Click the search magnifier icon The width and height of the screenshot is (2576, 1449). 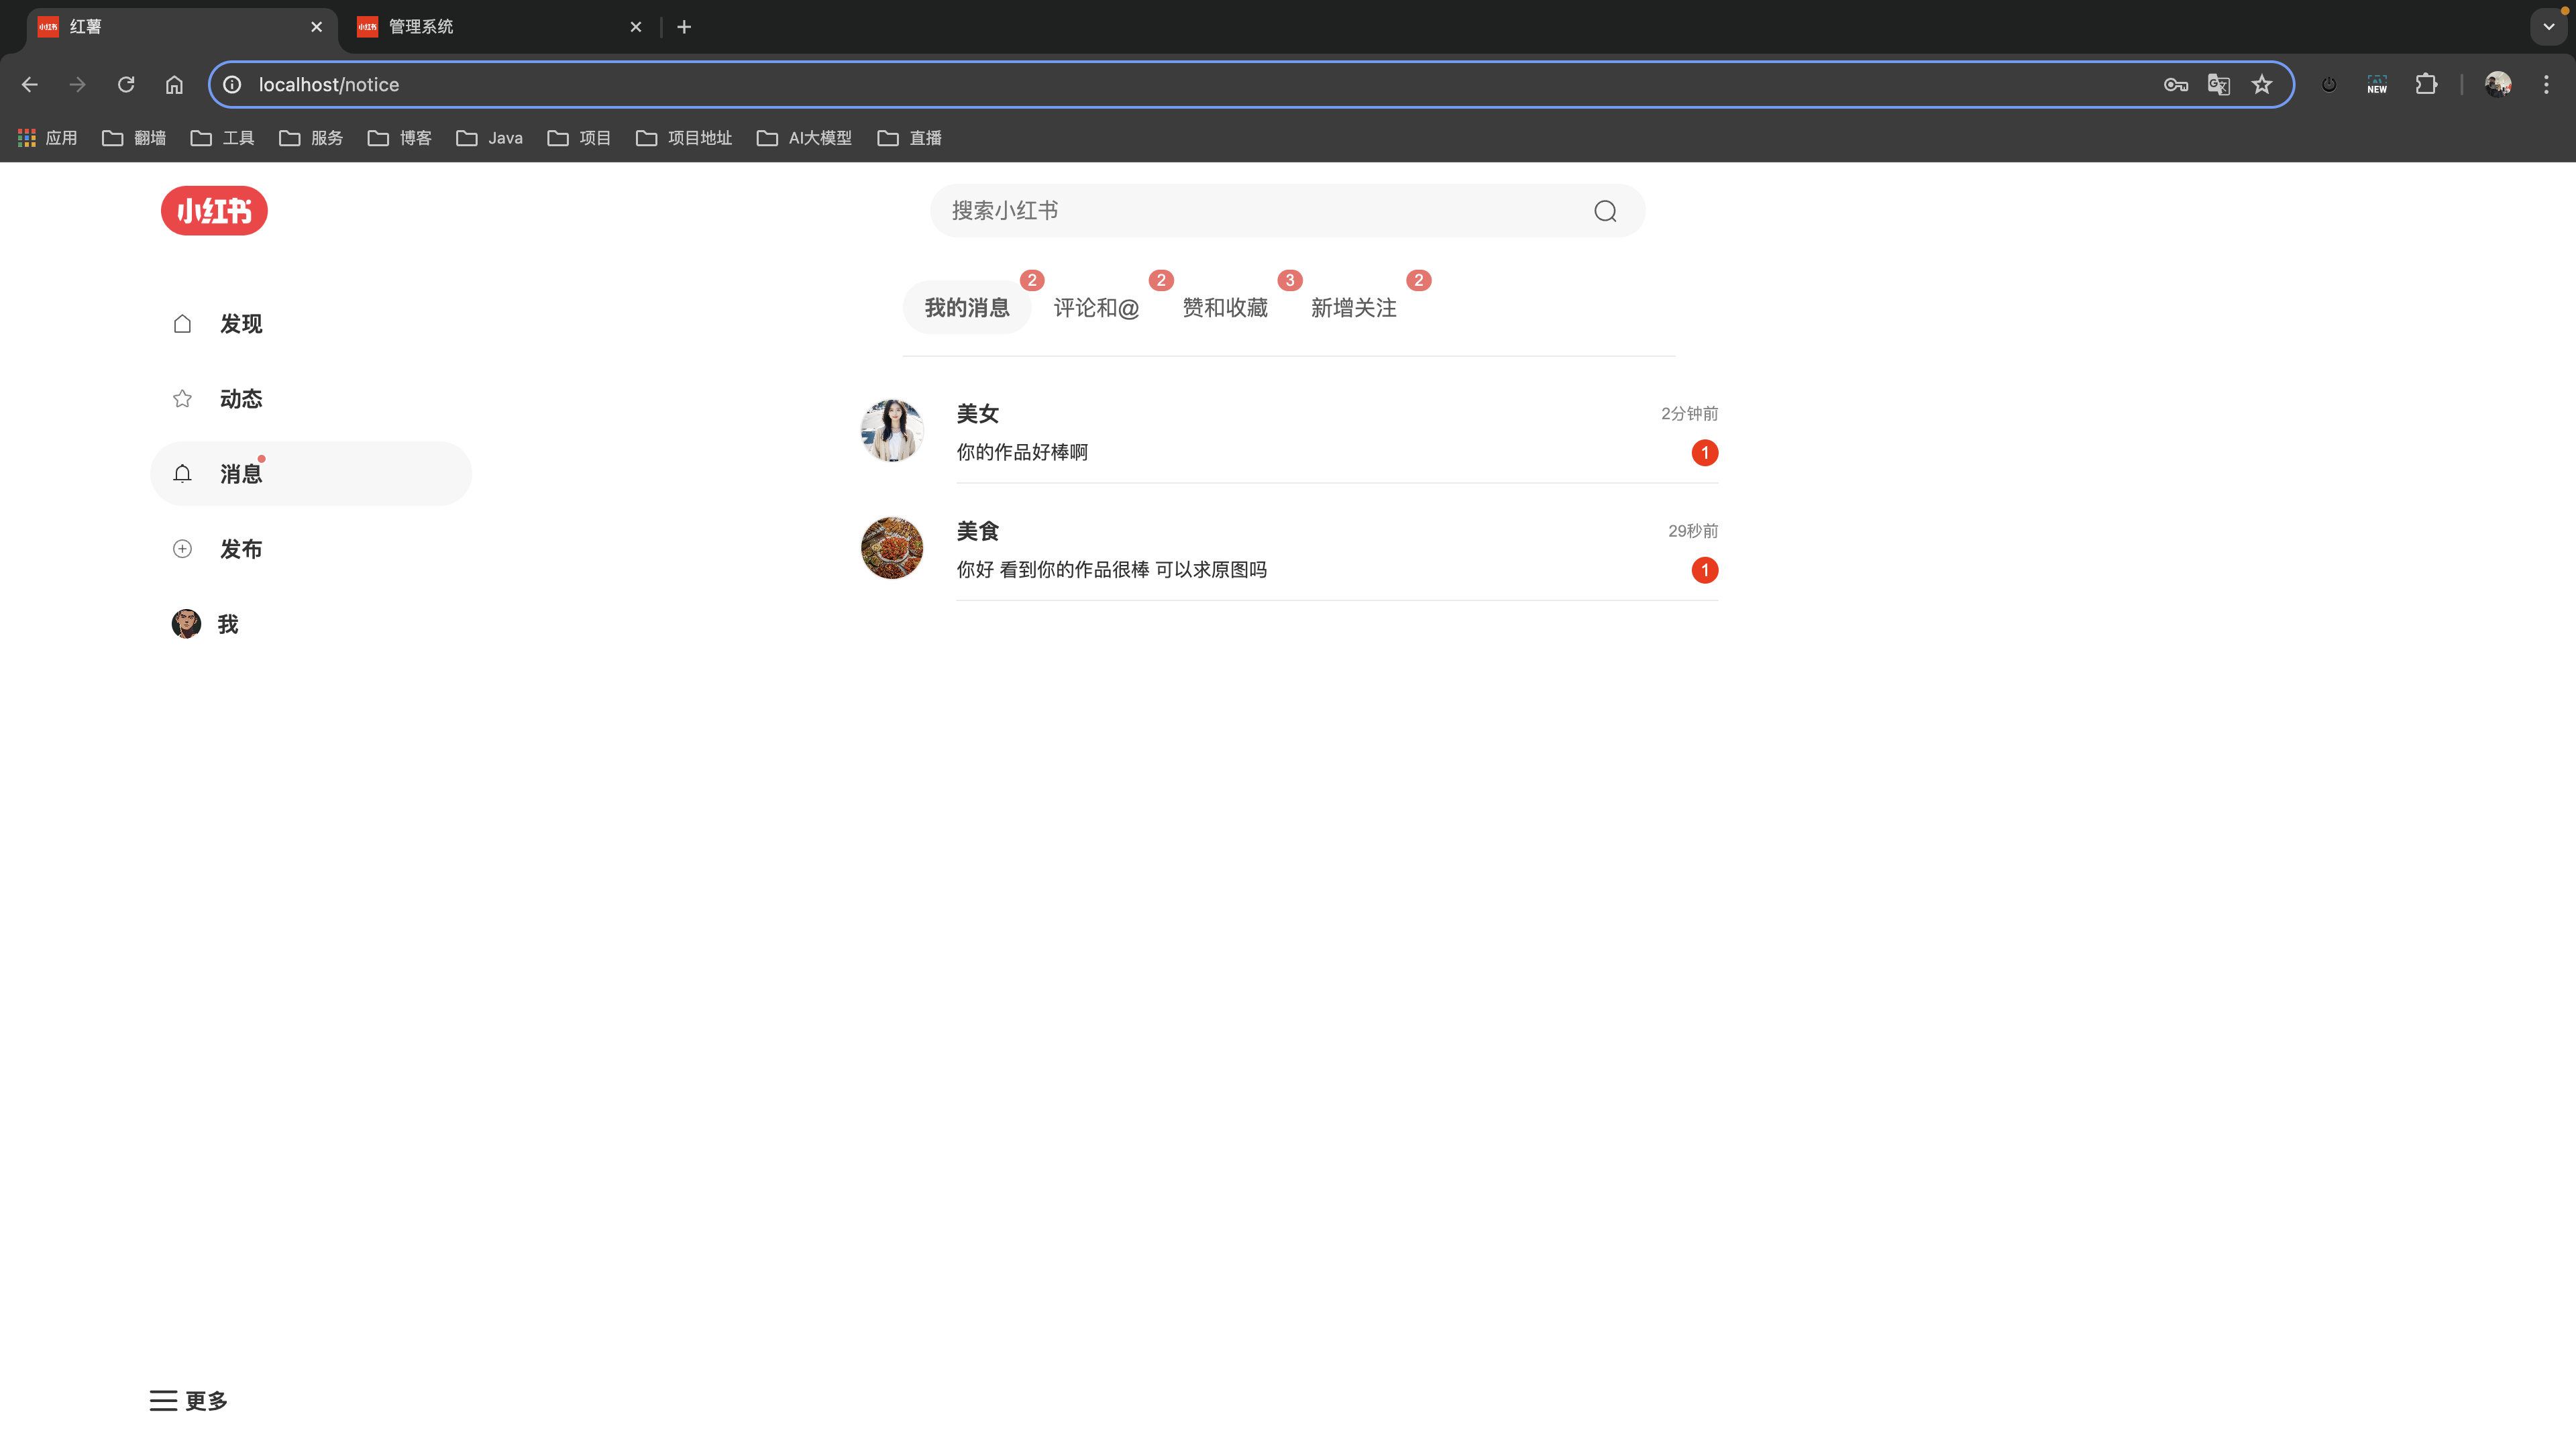coord(1605,211)
